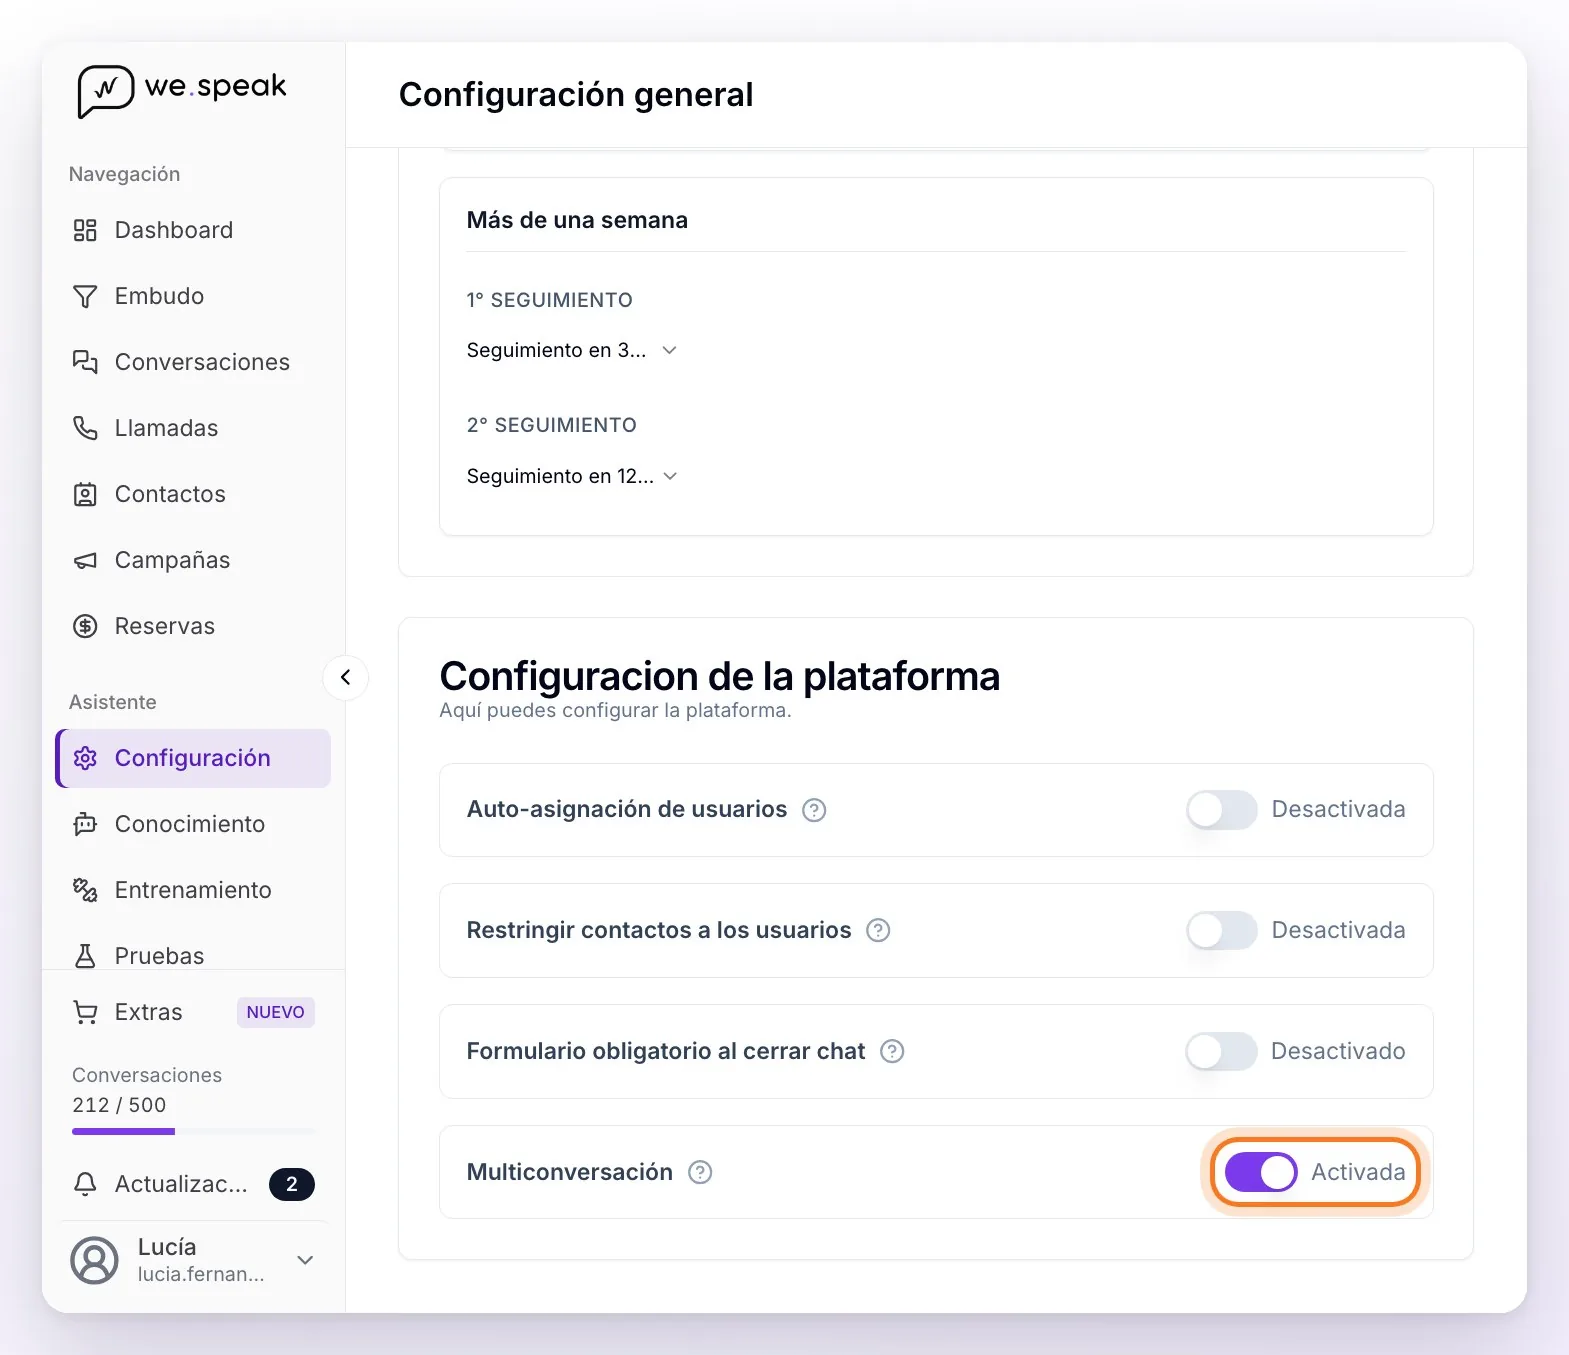Click the Conversaciones chat bubbles icon

(85, 363)
